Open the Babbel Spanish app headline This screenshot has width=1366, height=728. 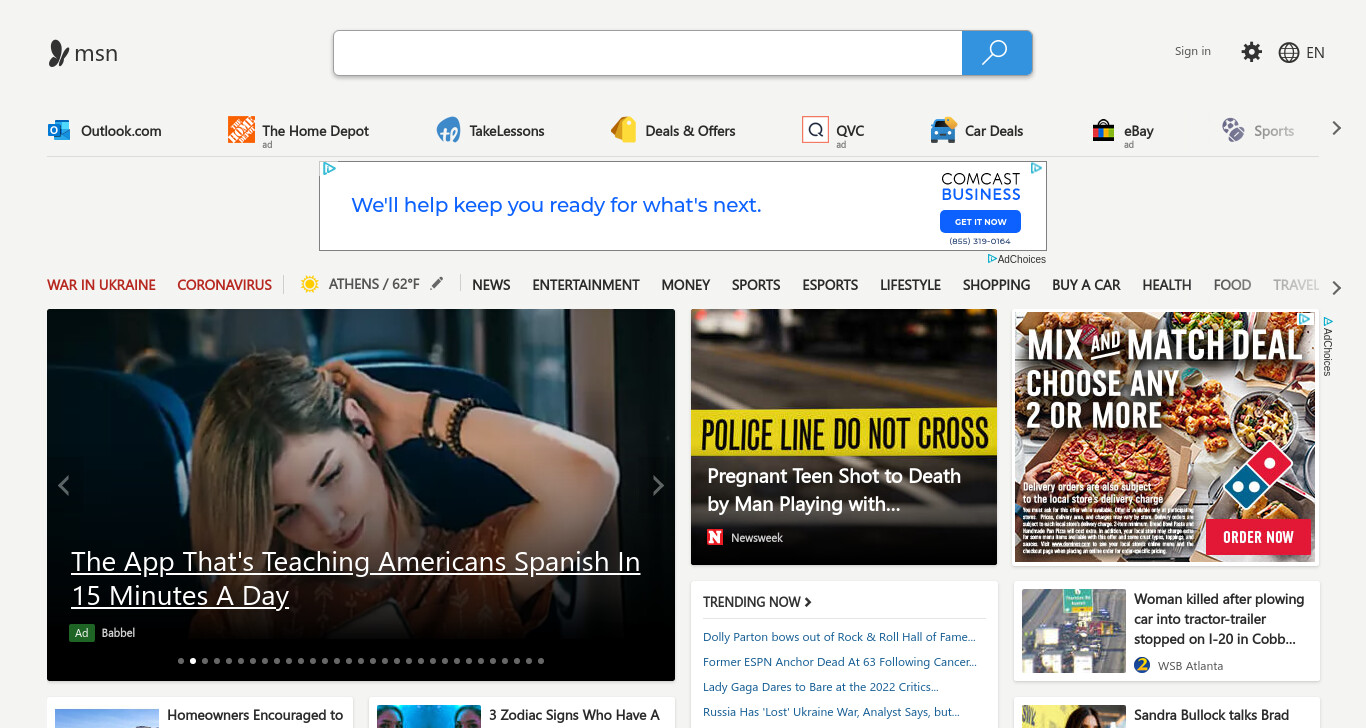[356, 579]
